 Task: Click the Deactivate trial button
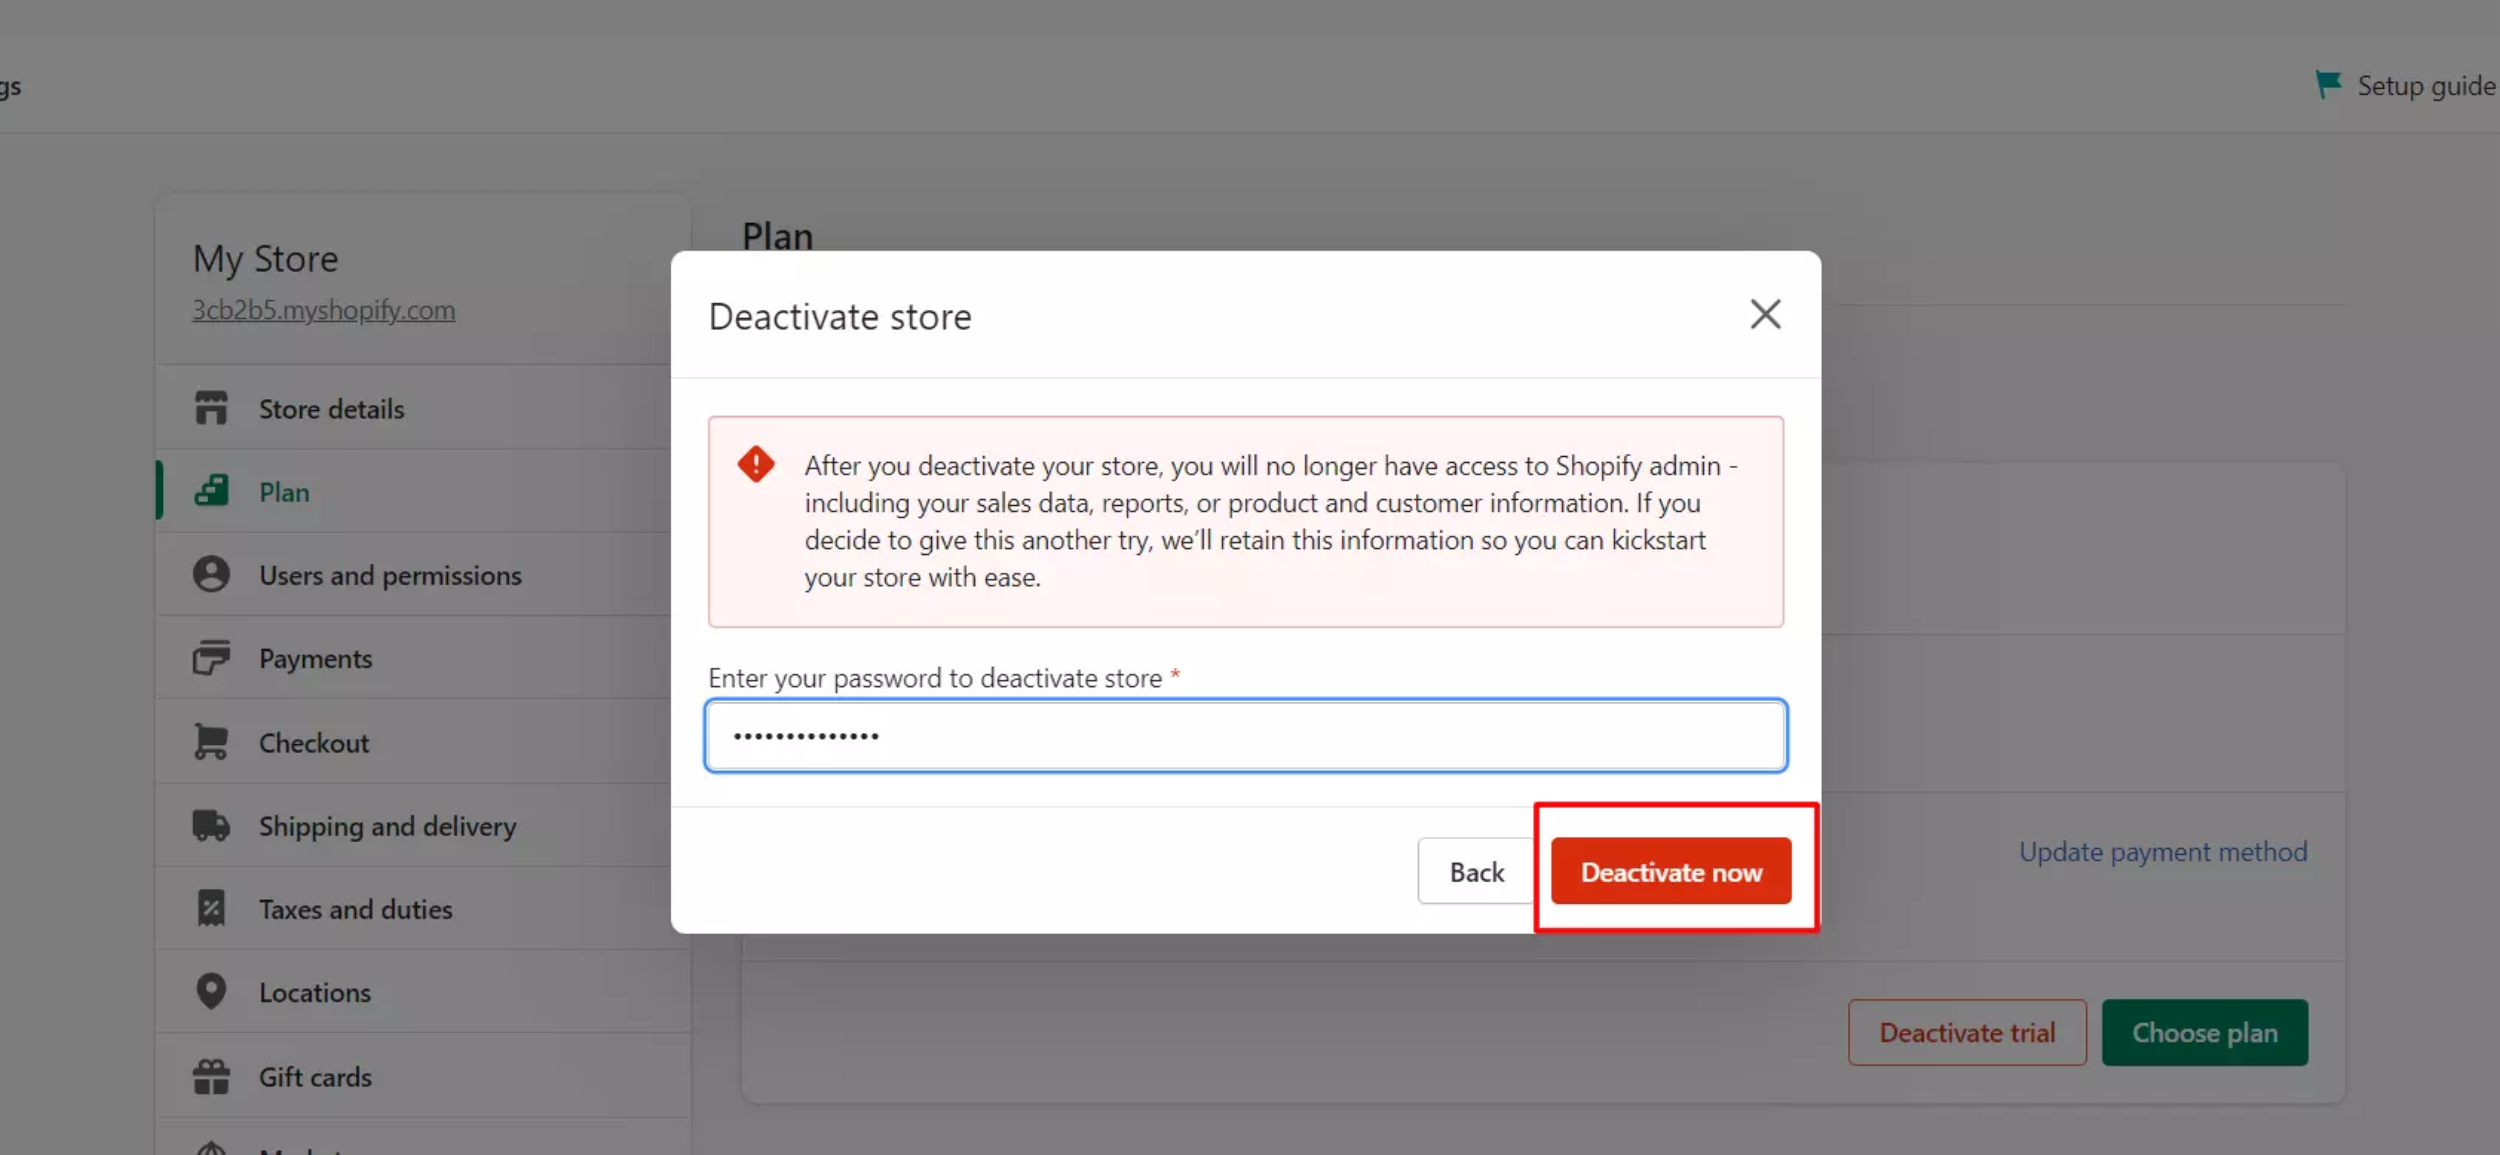(1967, 1033)
